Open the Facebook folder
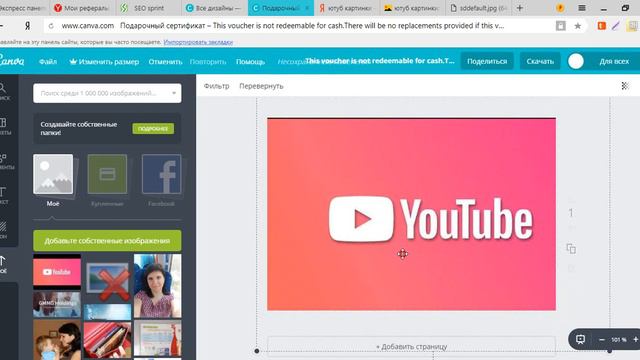The image size is (640, 360). click(161, 180)
